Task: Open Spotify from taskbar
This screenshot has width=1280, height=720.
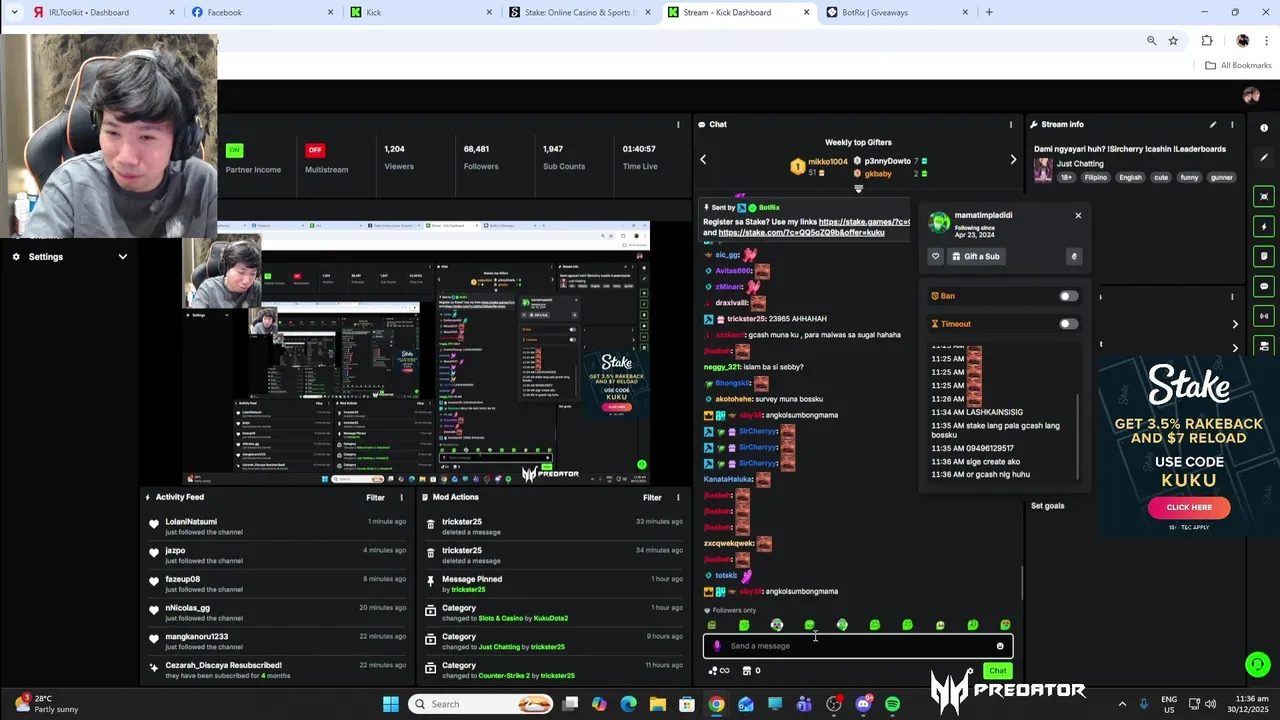Action: tap(892, 704)
